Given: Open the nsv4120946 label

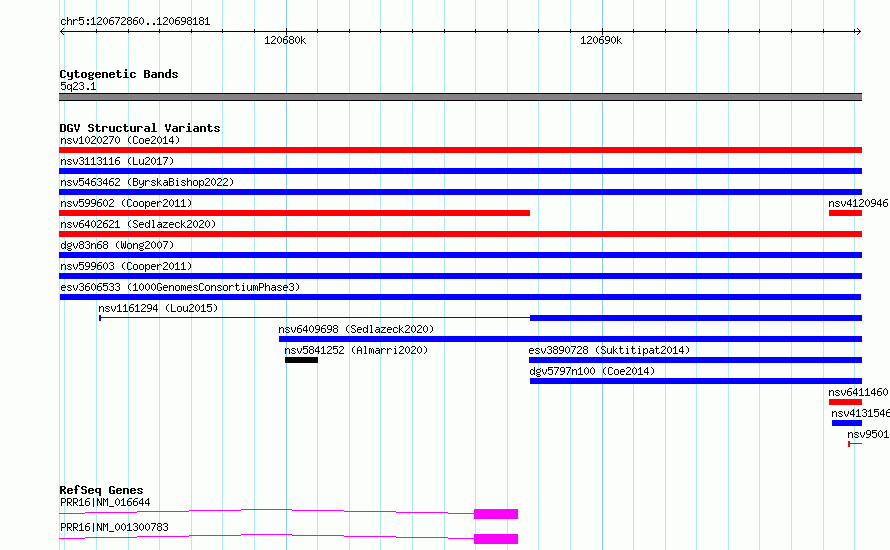Looking at the screenshot, I should [858, 203].
